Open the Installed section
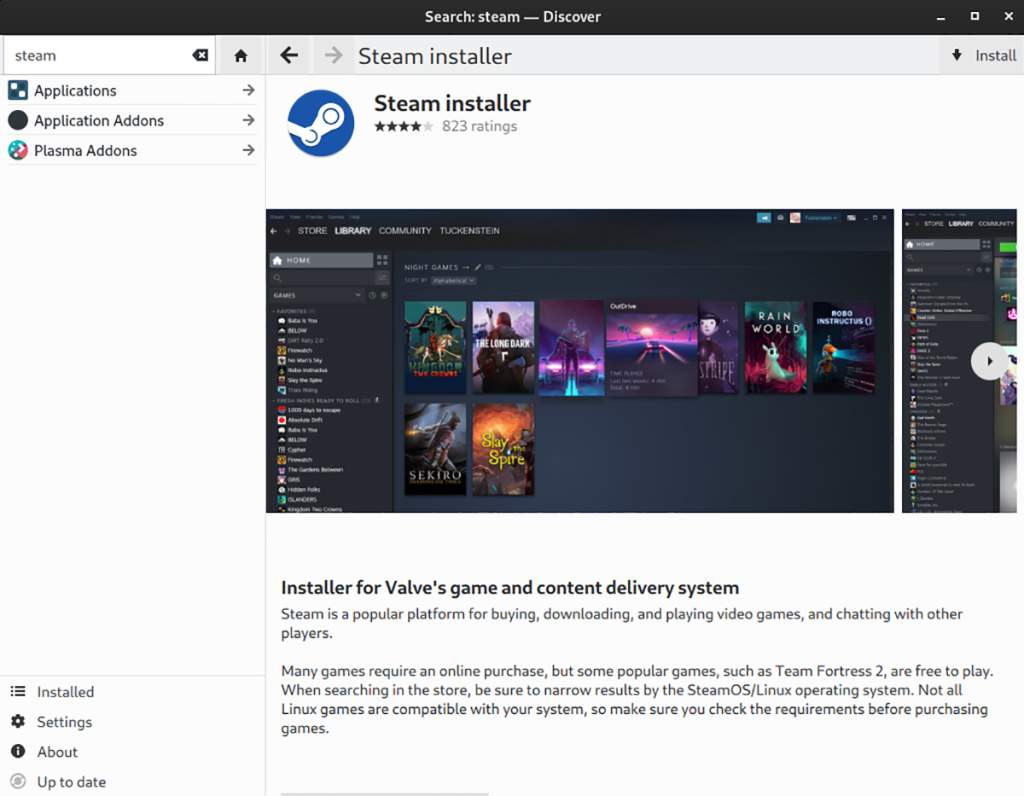Screen dimensions: 1024x796 click(65, 692)
